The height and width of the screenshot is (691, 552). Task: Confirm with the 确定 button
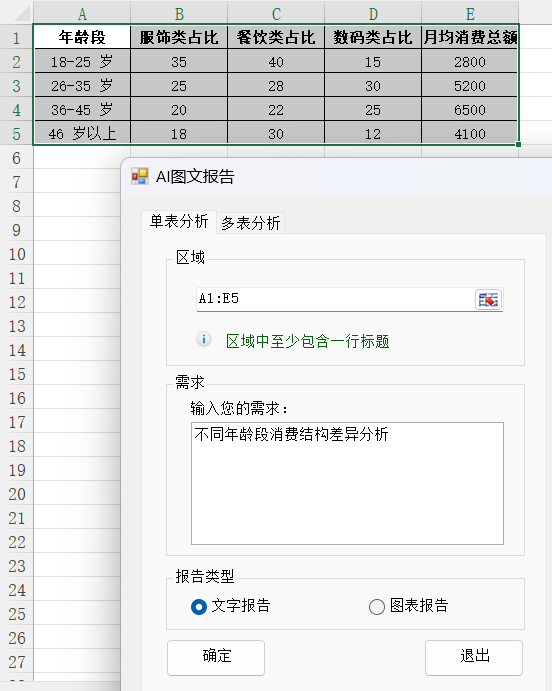216,658
